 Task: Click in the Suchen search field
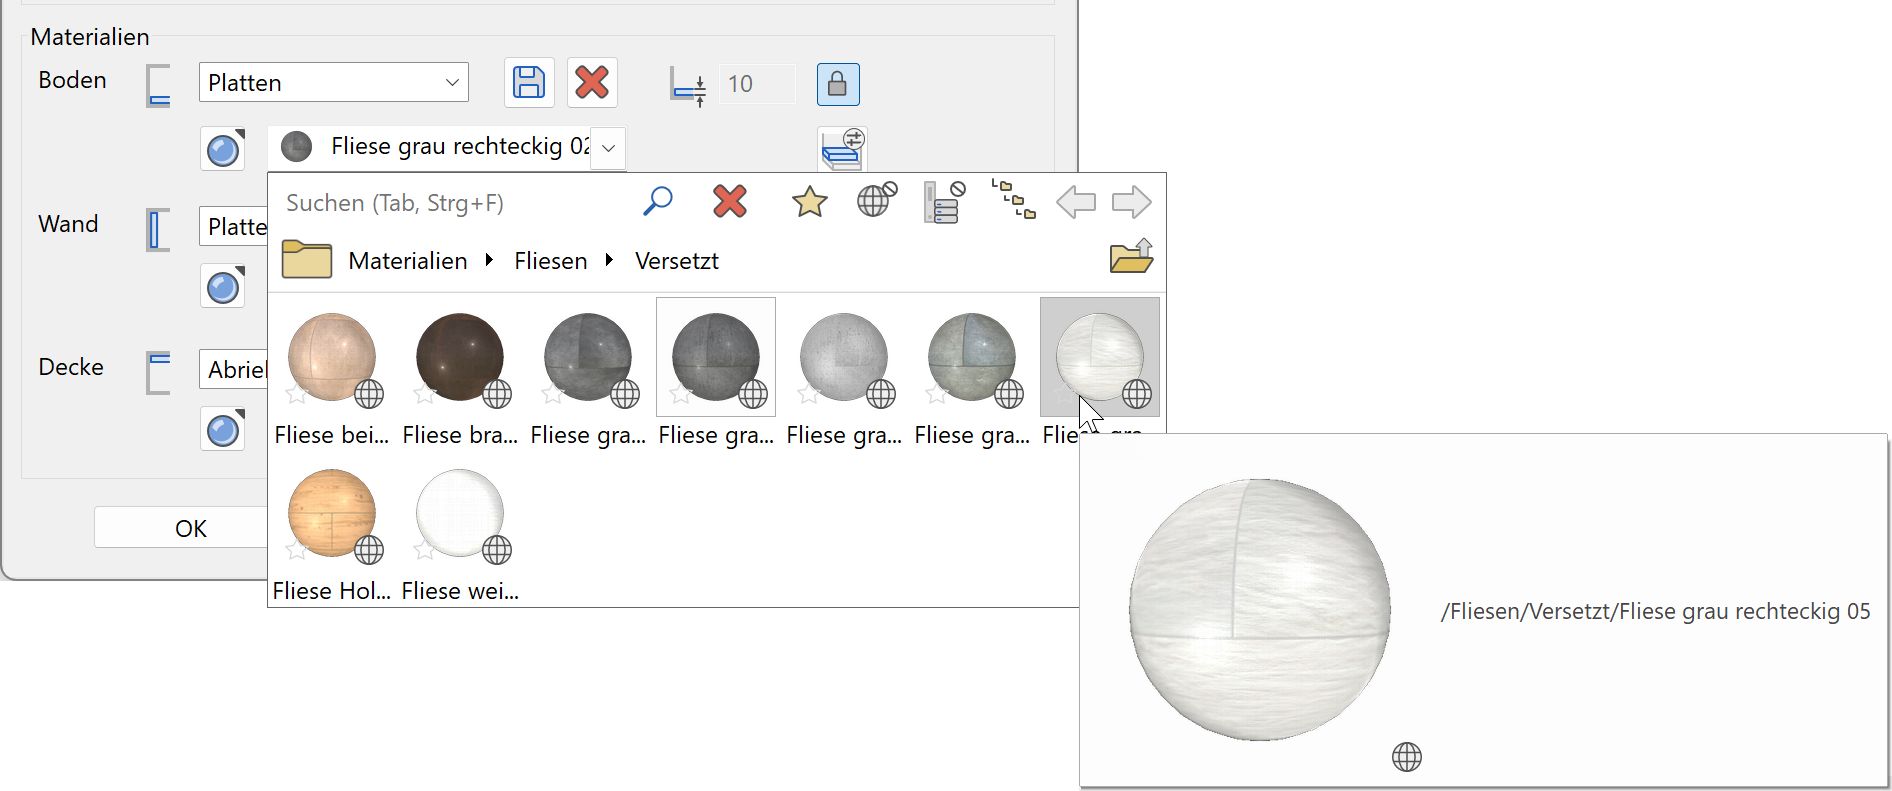tap(450, 203)
